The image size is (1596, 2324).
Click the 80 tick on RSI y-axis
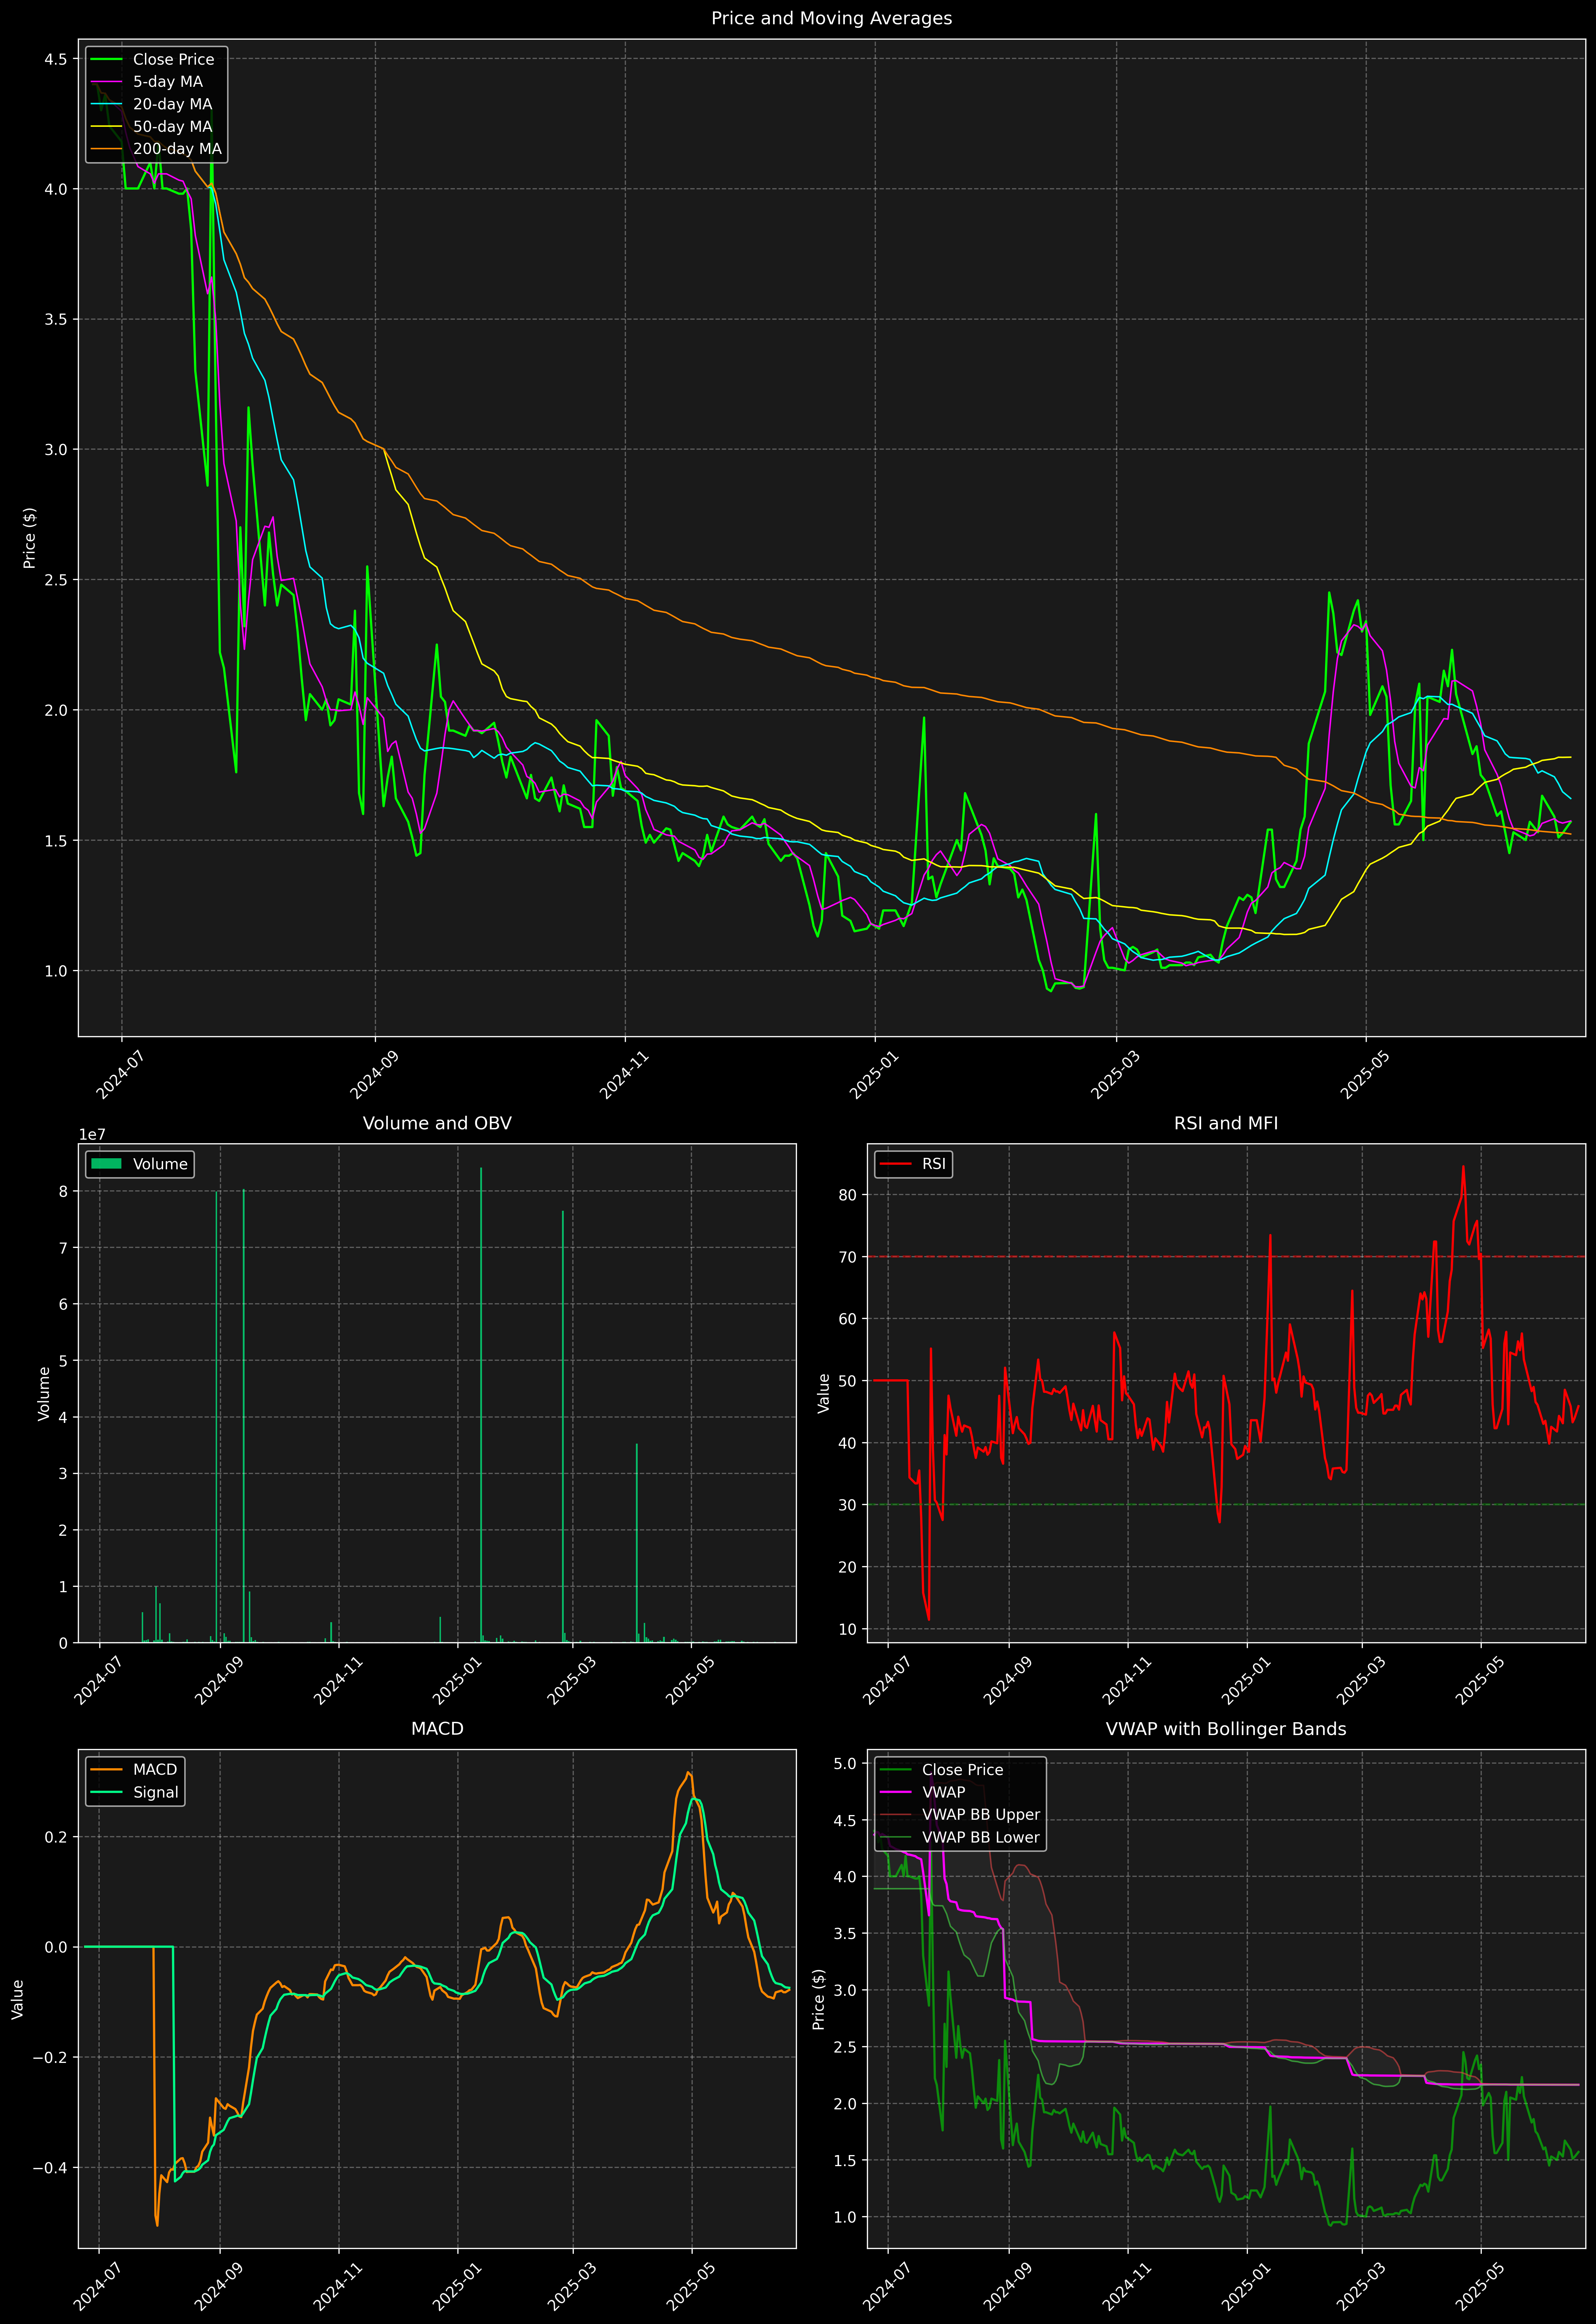point(848,1195)
